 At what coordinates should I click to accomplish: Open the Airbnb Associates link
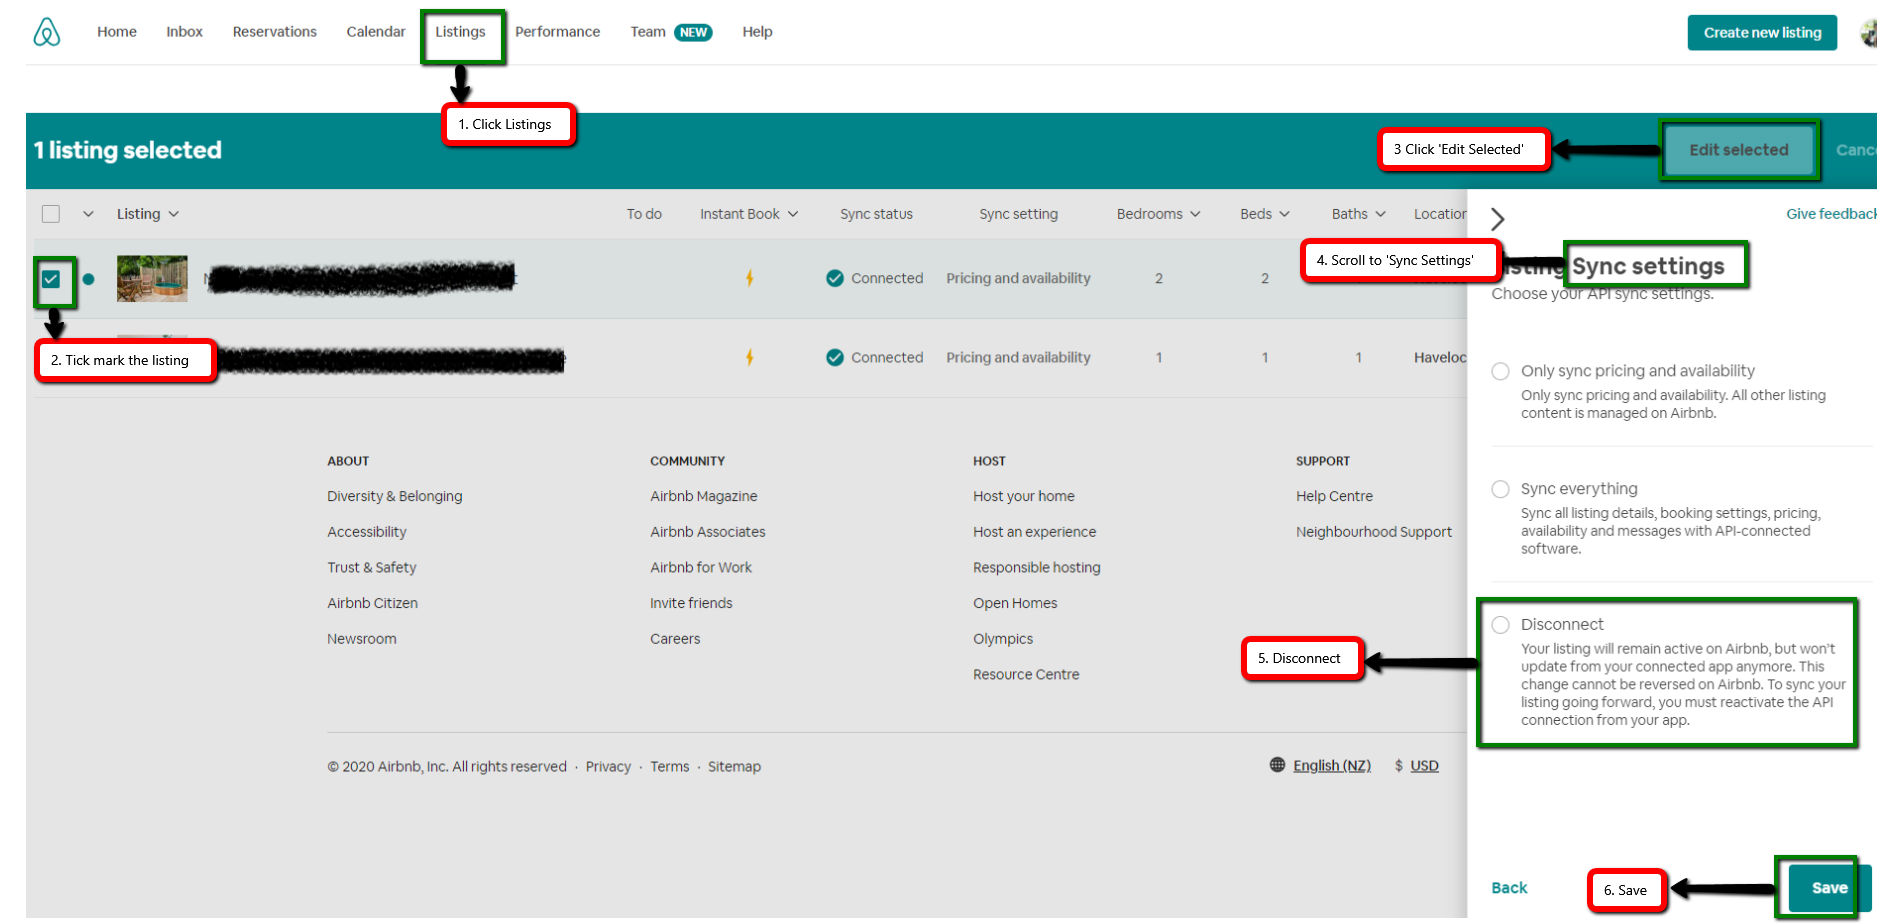tap(708, 532)
